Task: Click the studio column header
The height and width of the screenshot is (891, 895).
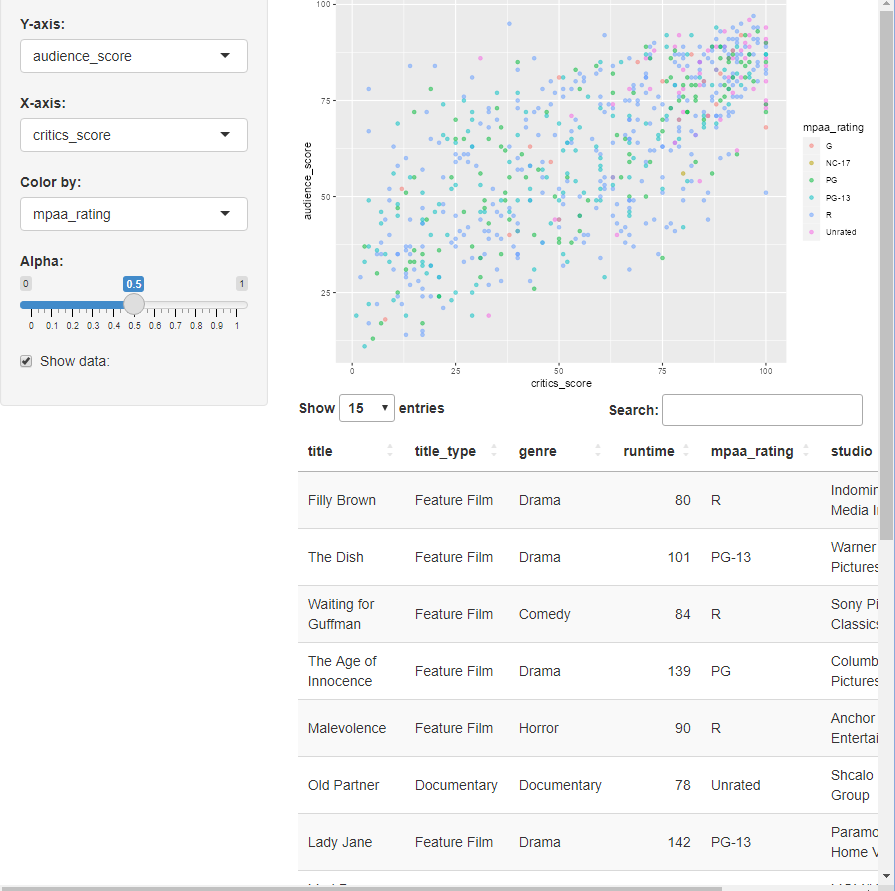Action: 851,451
